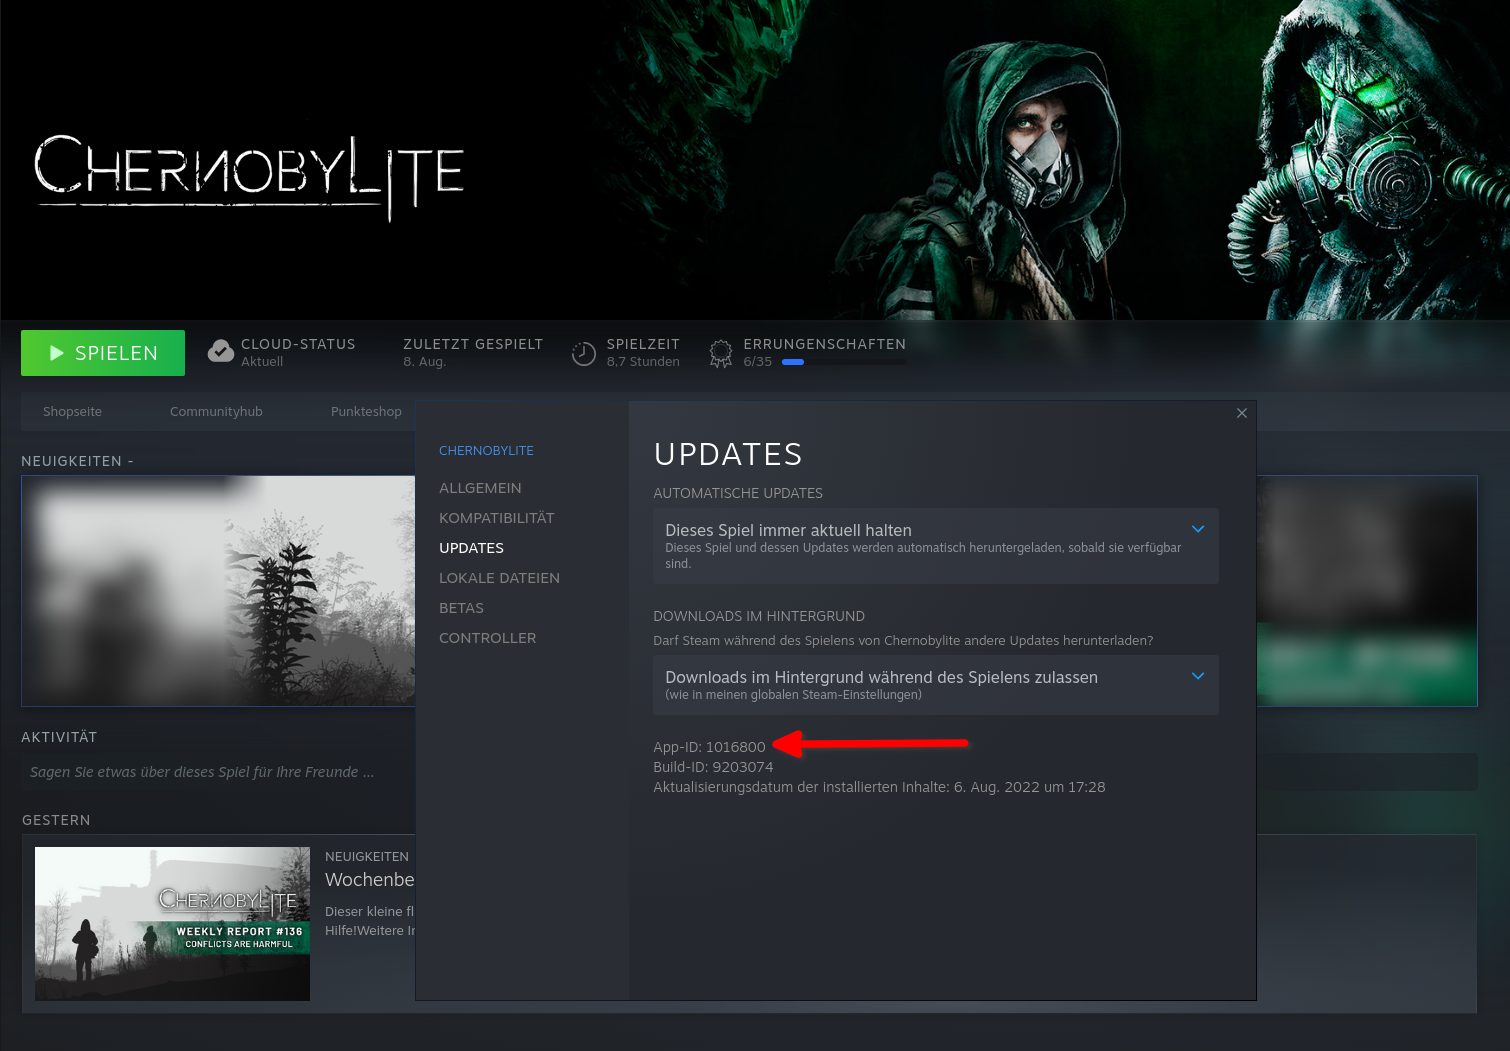Click the Errungenschaften badge icon
This screenshot has width=1510, height=1051.
point(720,353)
